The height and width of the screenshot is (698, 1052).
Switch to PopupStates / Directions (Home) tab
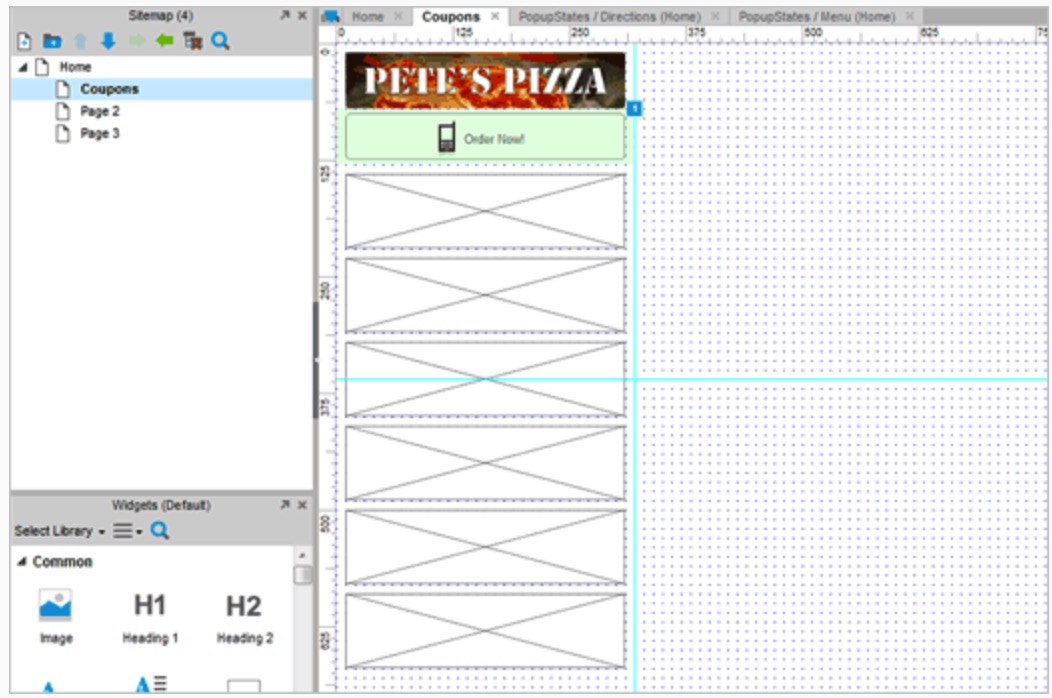[609, 17]
